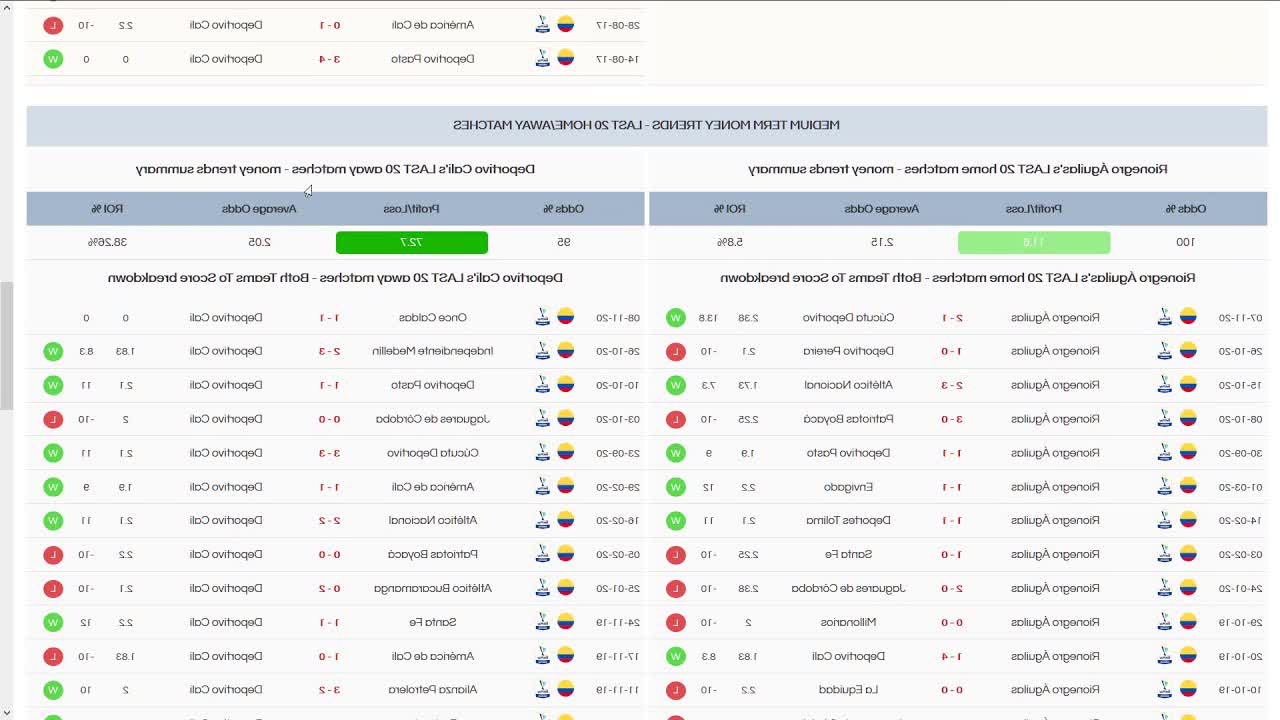Screen dimensions: 1280x720
Task: Click league trophy icon in Deportes Tolima row
Action: pos(1164,520)
